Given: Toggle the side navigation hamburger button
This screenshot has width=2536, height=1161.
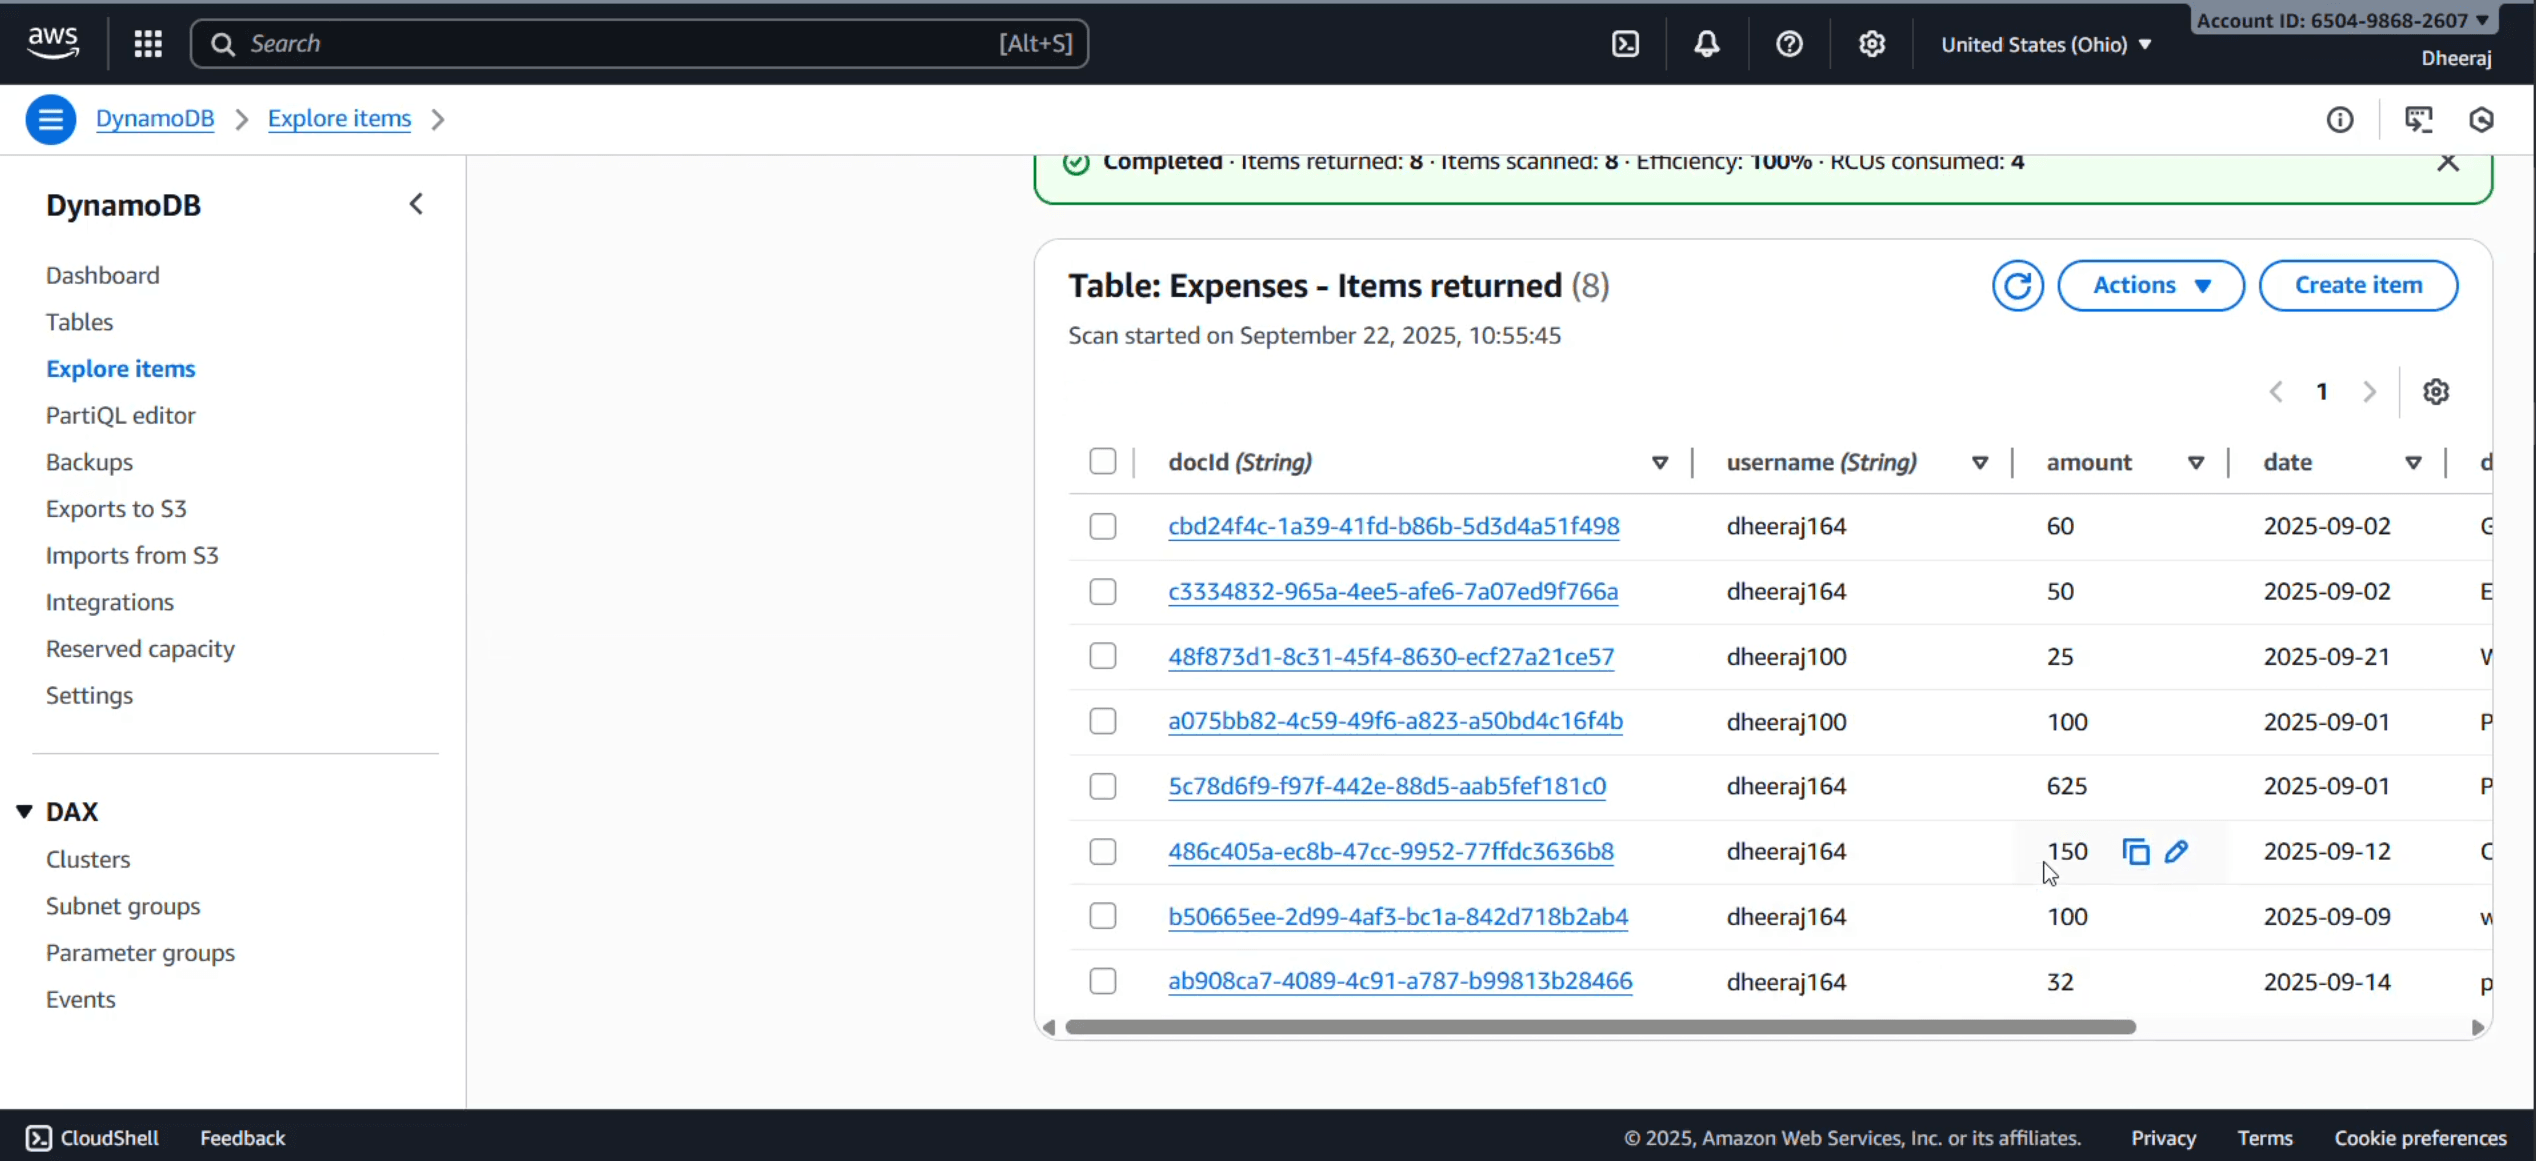Looking at the screenshot, I should [51, 119].
